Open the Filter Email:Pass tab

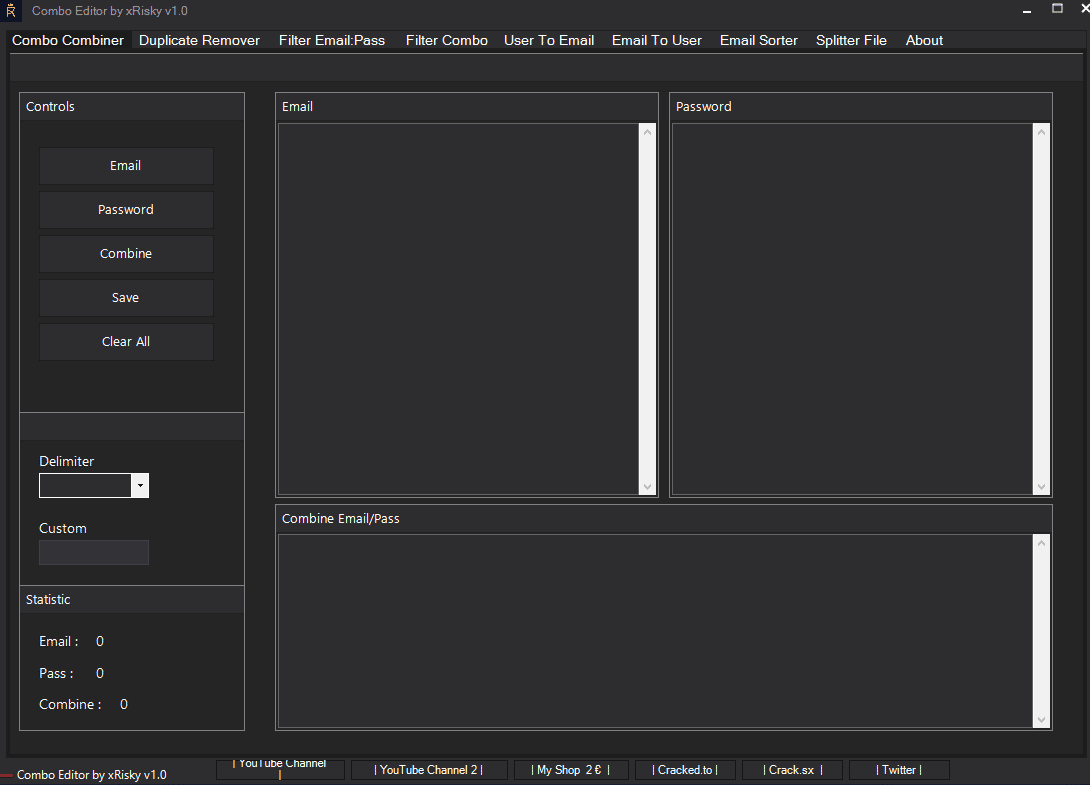[331, 40]
